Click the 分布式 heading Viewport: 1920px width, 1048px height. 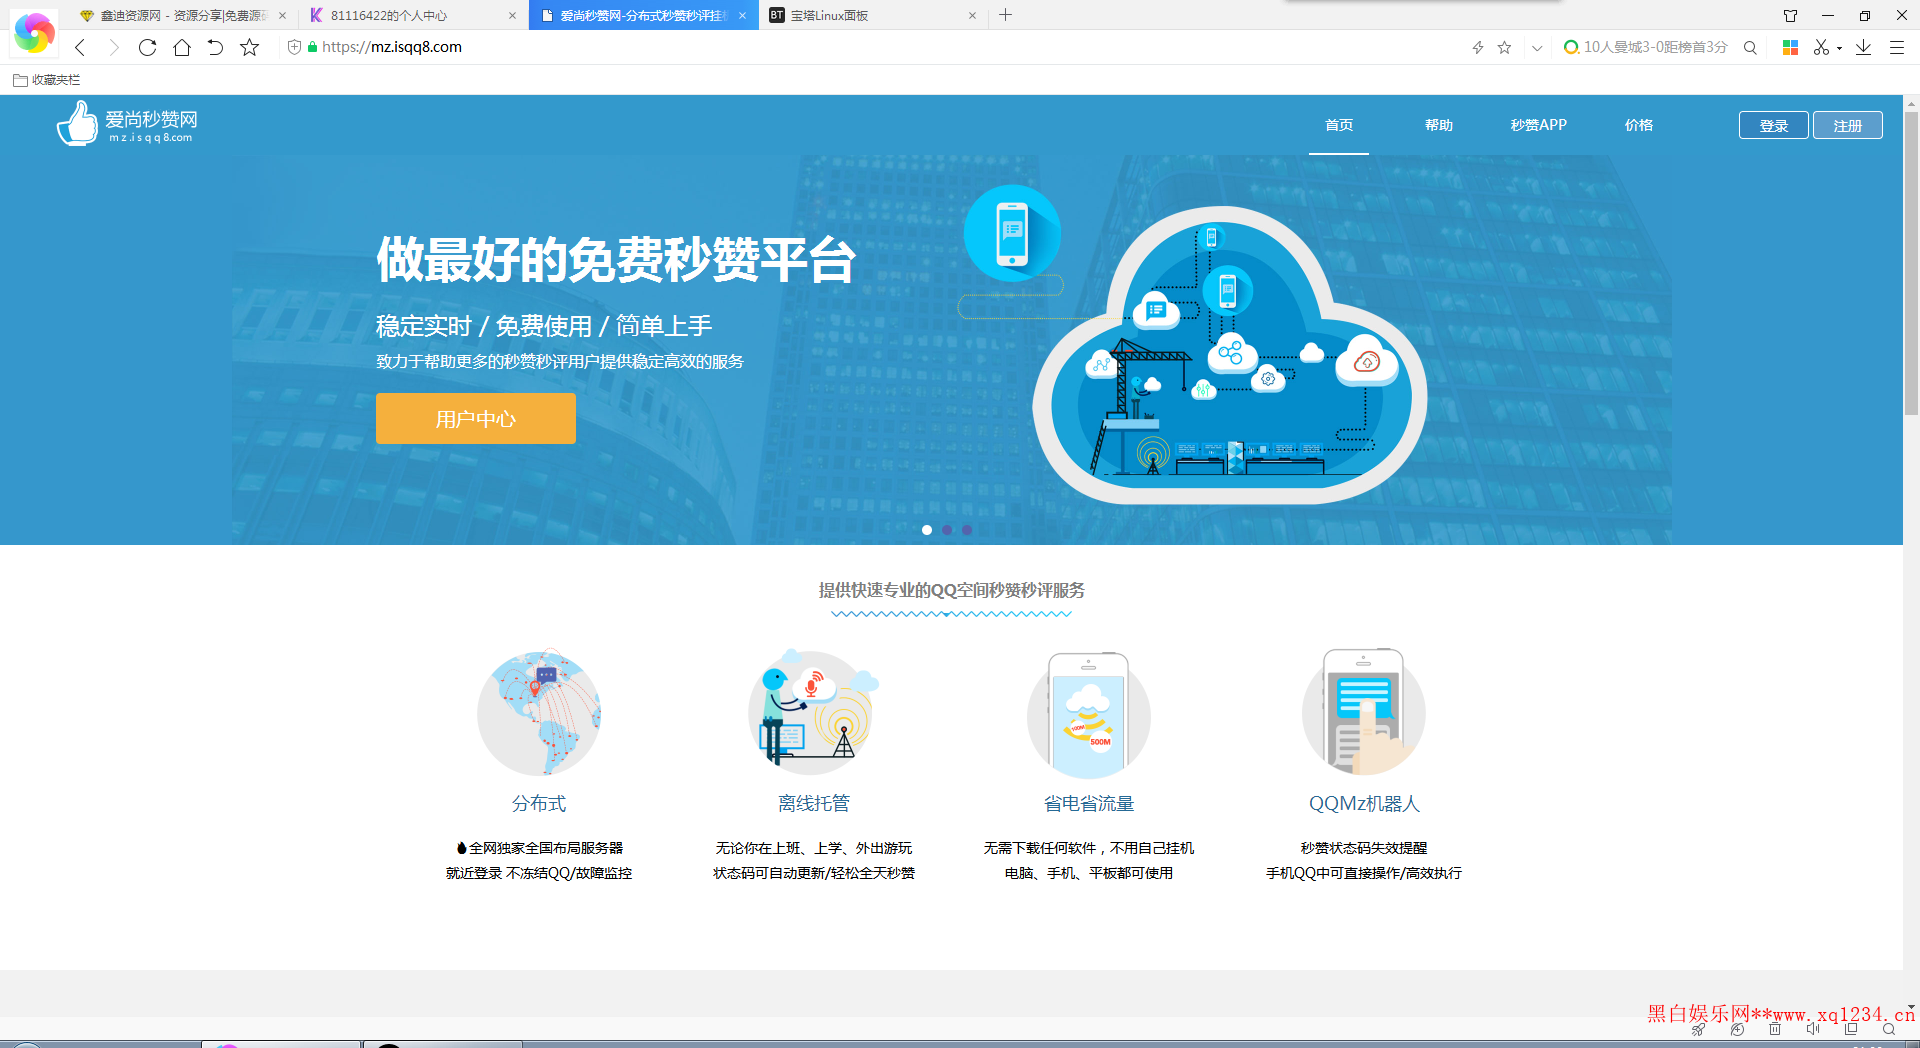tap(539, 803)
